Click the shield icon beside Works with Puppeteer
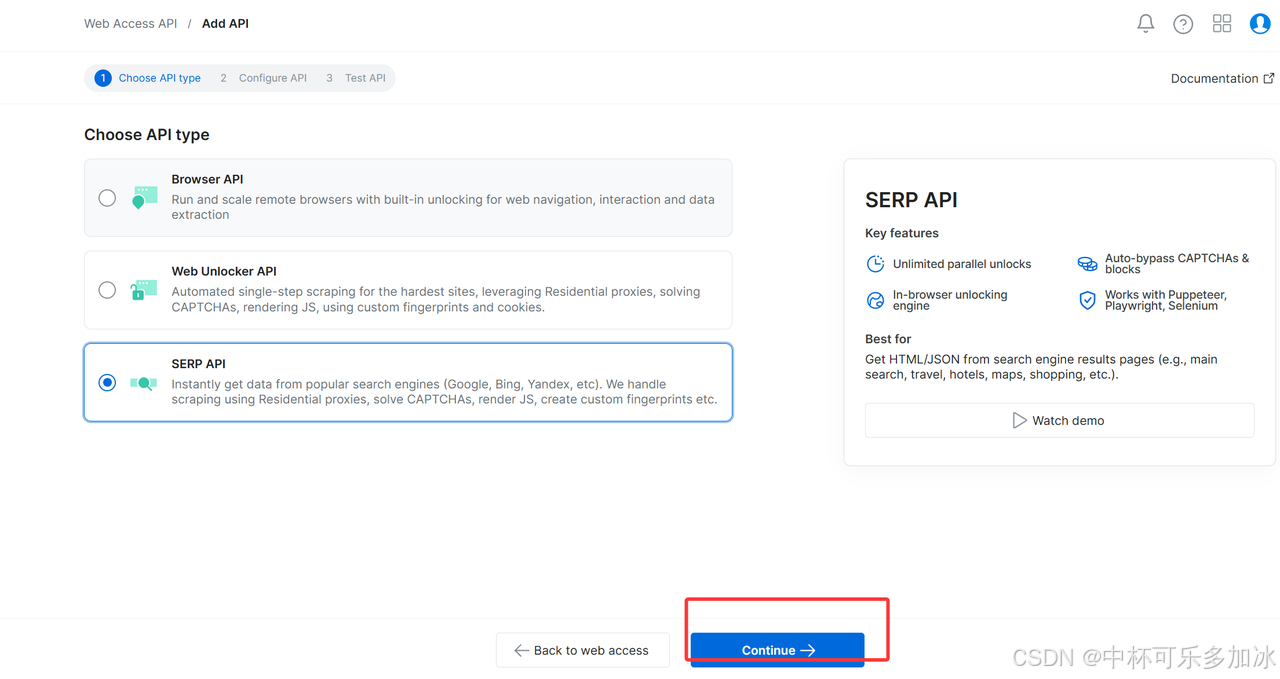1280x679 pixels. point(1087,300)
